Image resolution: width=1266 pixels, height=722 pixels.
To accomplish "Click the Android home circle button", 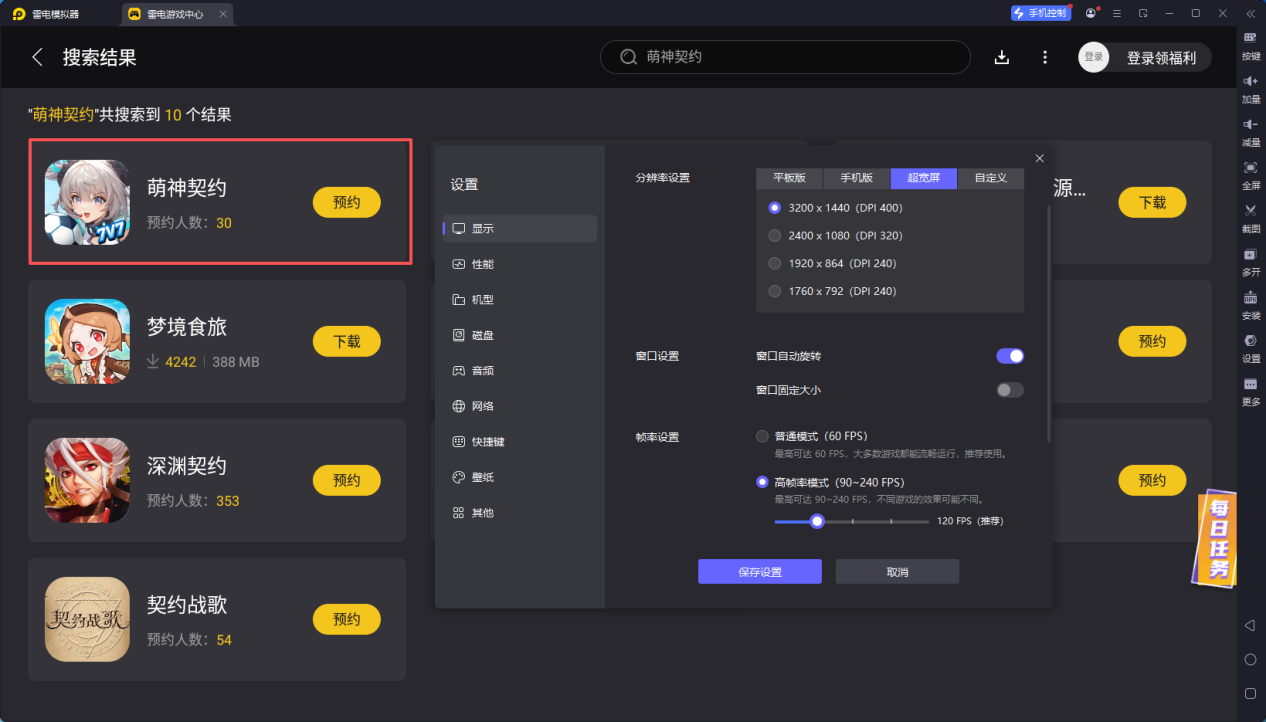I will [x=1250, y=659].
